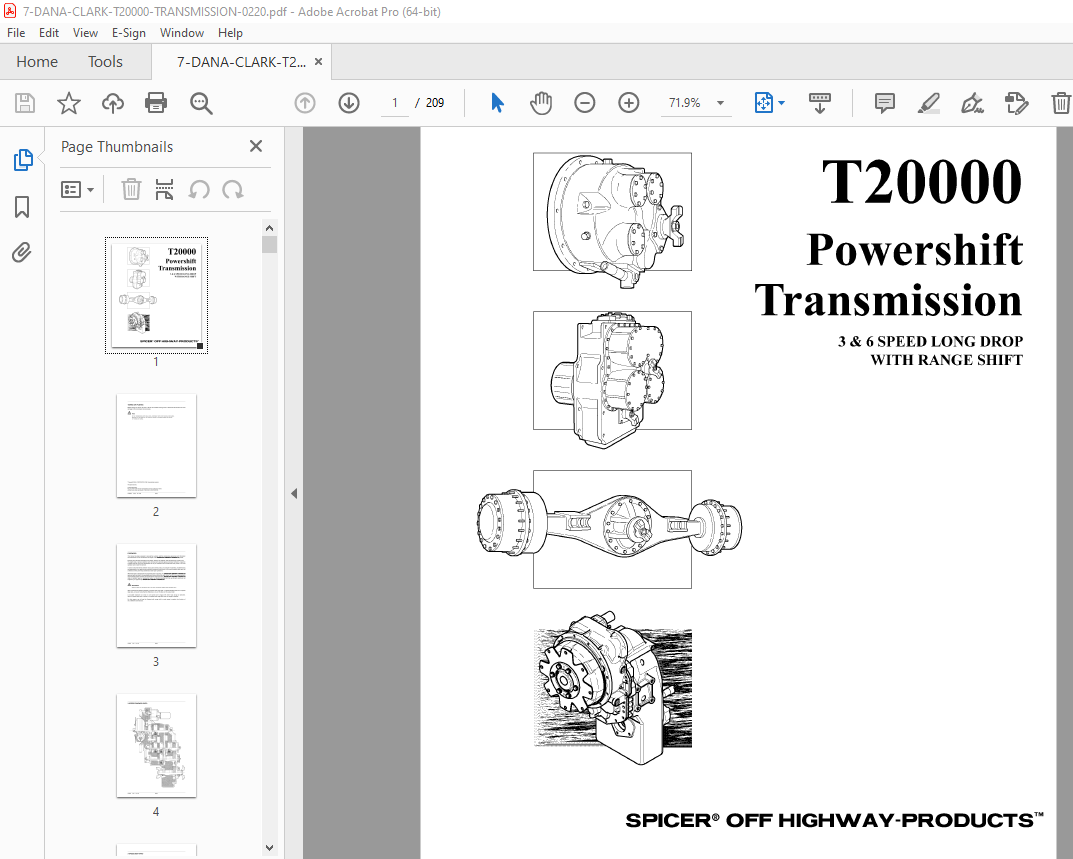Select the 7-DANA-CLARK-T2... document tab
The image size is (1073, 859).
(x=241, y=62)
